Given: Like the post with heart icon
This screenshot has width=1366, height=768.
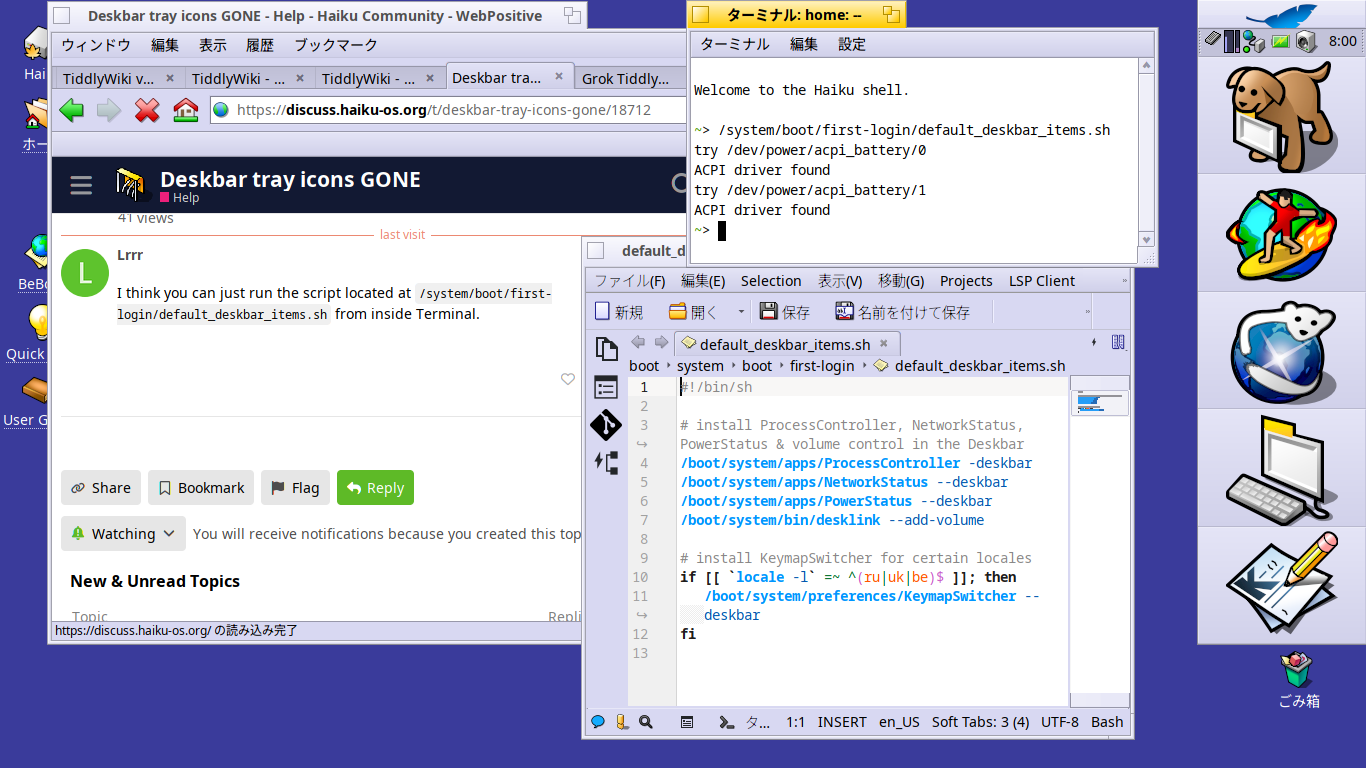Looking at the screenshot, I should [568, 379].
